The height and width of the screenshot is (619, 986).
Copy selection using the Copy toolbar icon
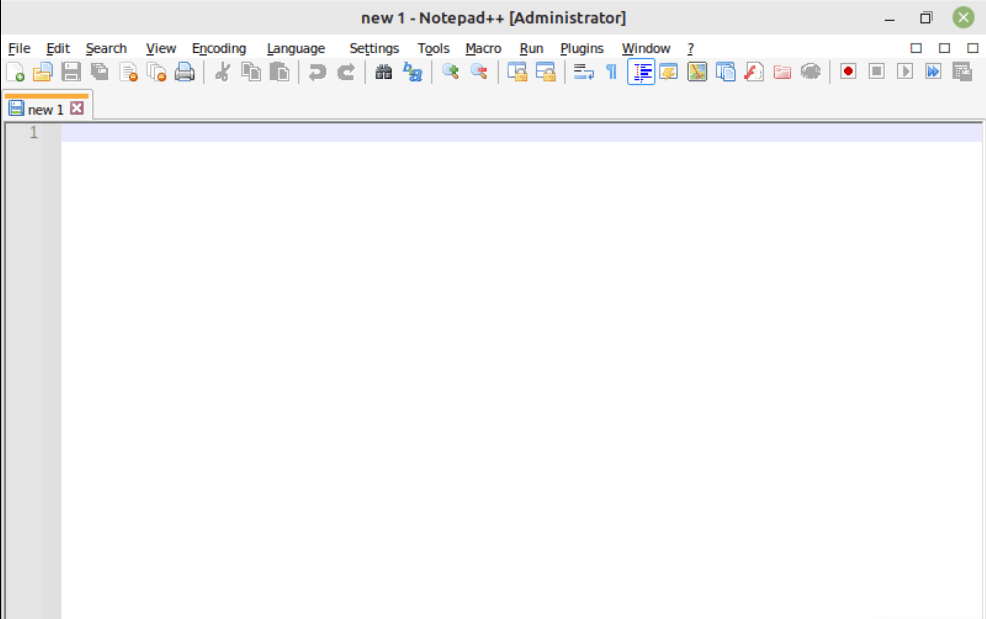pyautogui.click(x=251, y=72)
